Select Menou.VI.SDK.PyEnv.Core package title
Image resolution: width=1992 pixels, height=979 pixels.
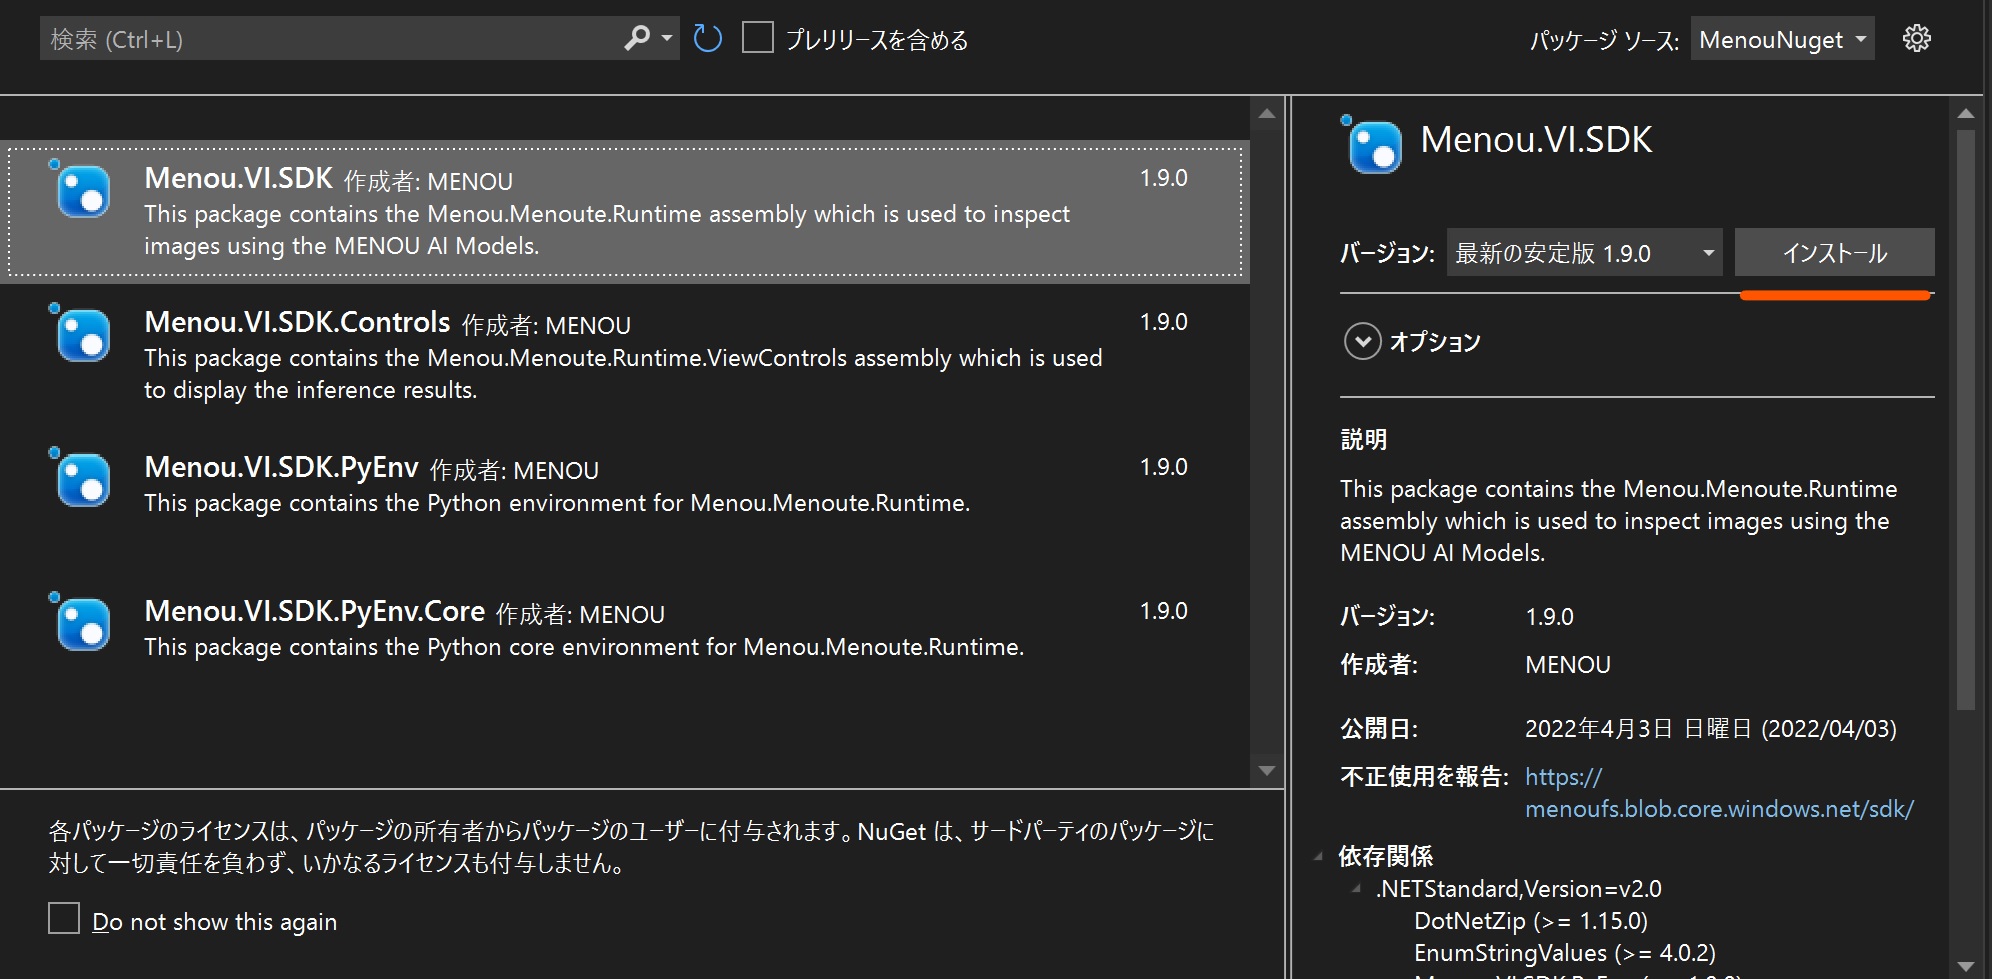pyautogui.click(x=314, y=611)
